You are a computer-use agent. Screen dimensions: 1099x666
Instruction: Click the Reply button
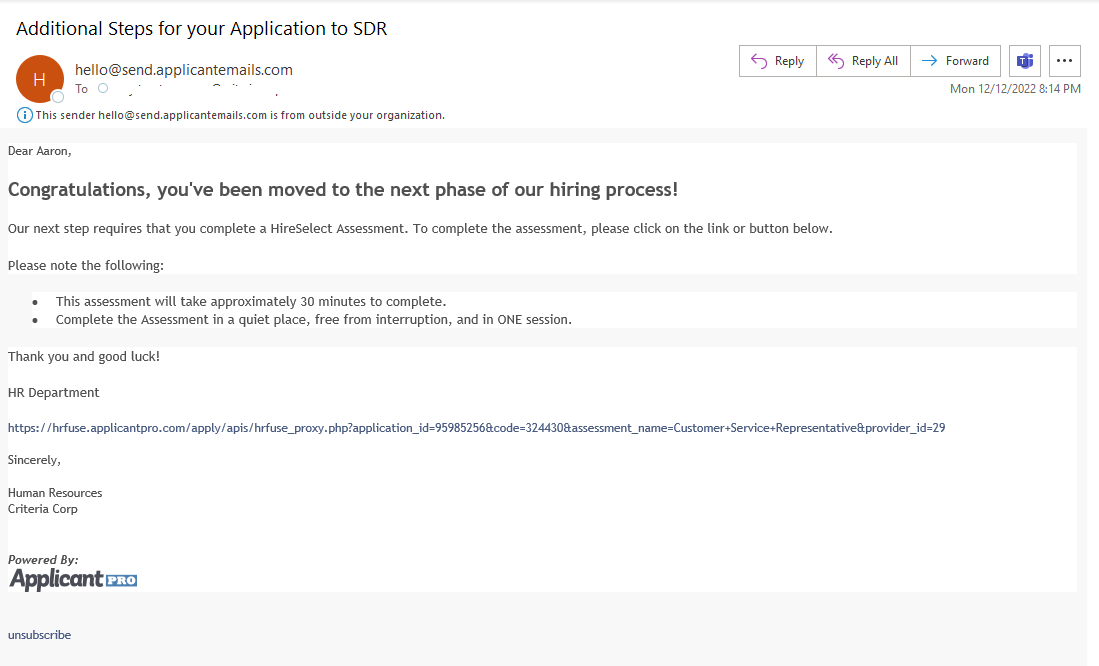coord(778,61)
